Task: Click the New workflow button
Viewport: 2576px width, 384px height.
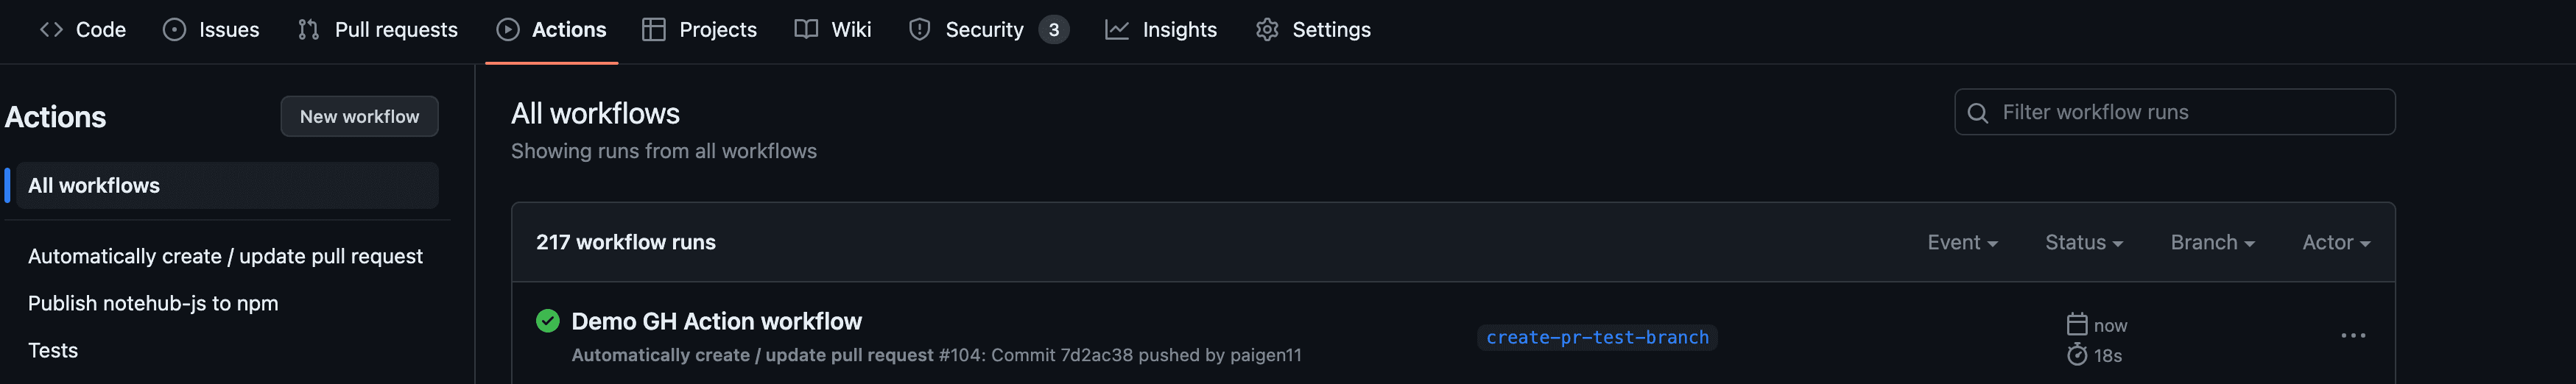Action: click(x=359, y=117)
